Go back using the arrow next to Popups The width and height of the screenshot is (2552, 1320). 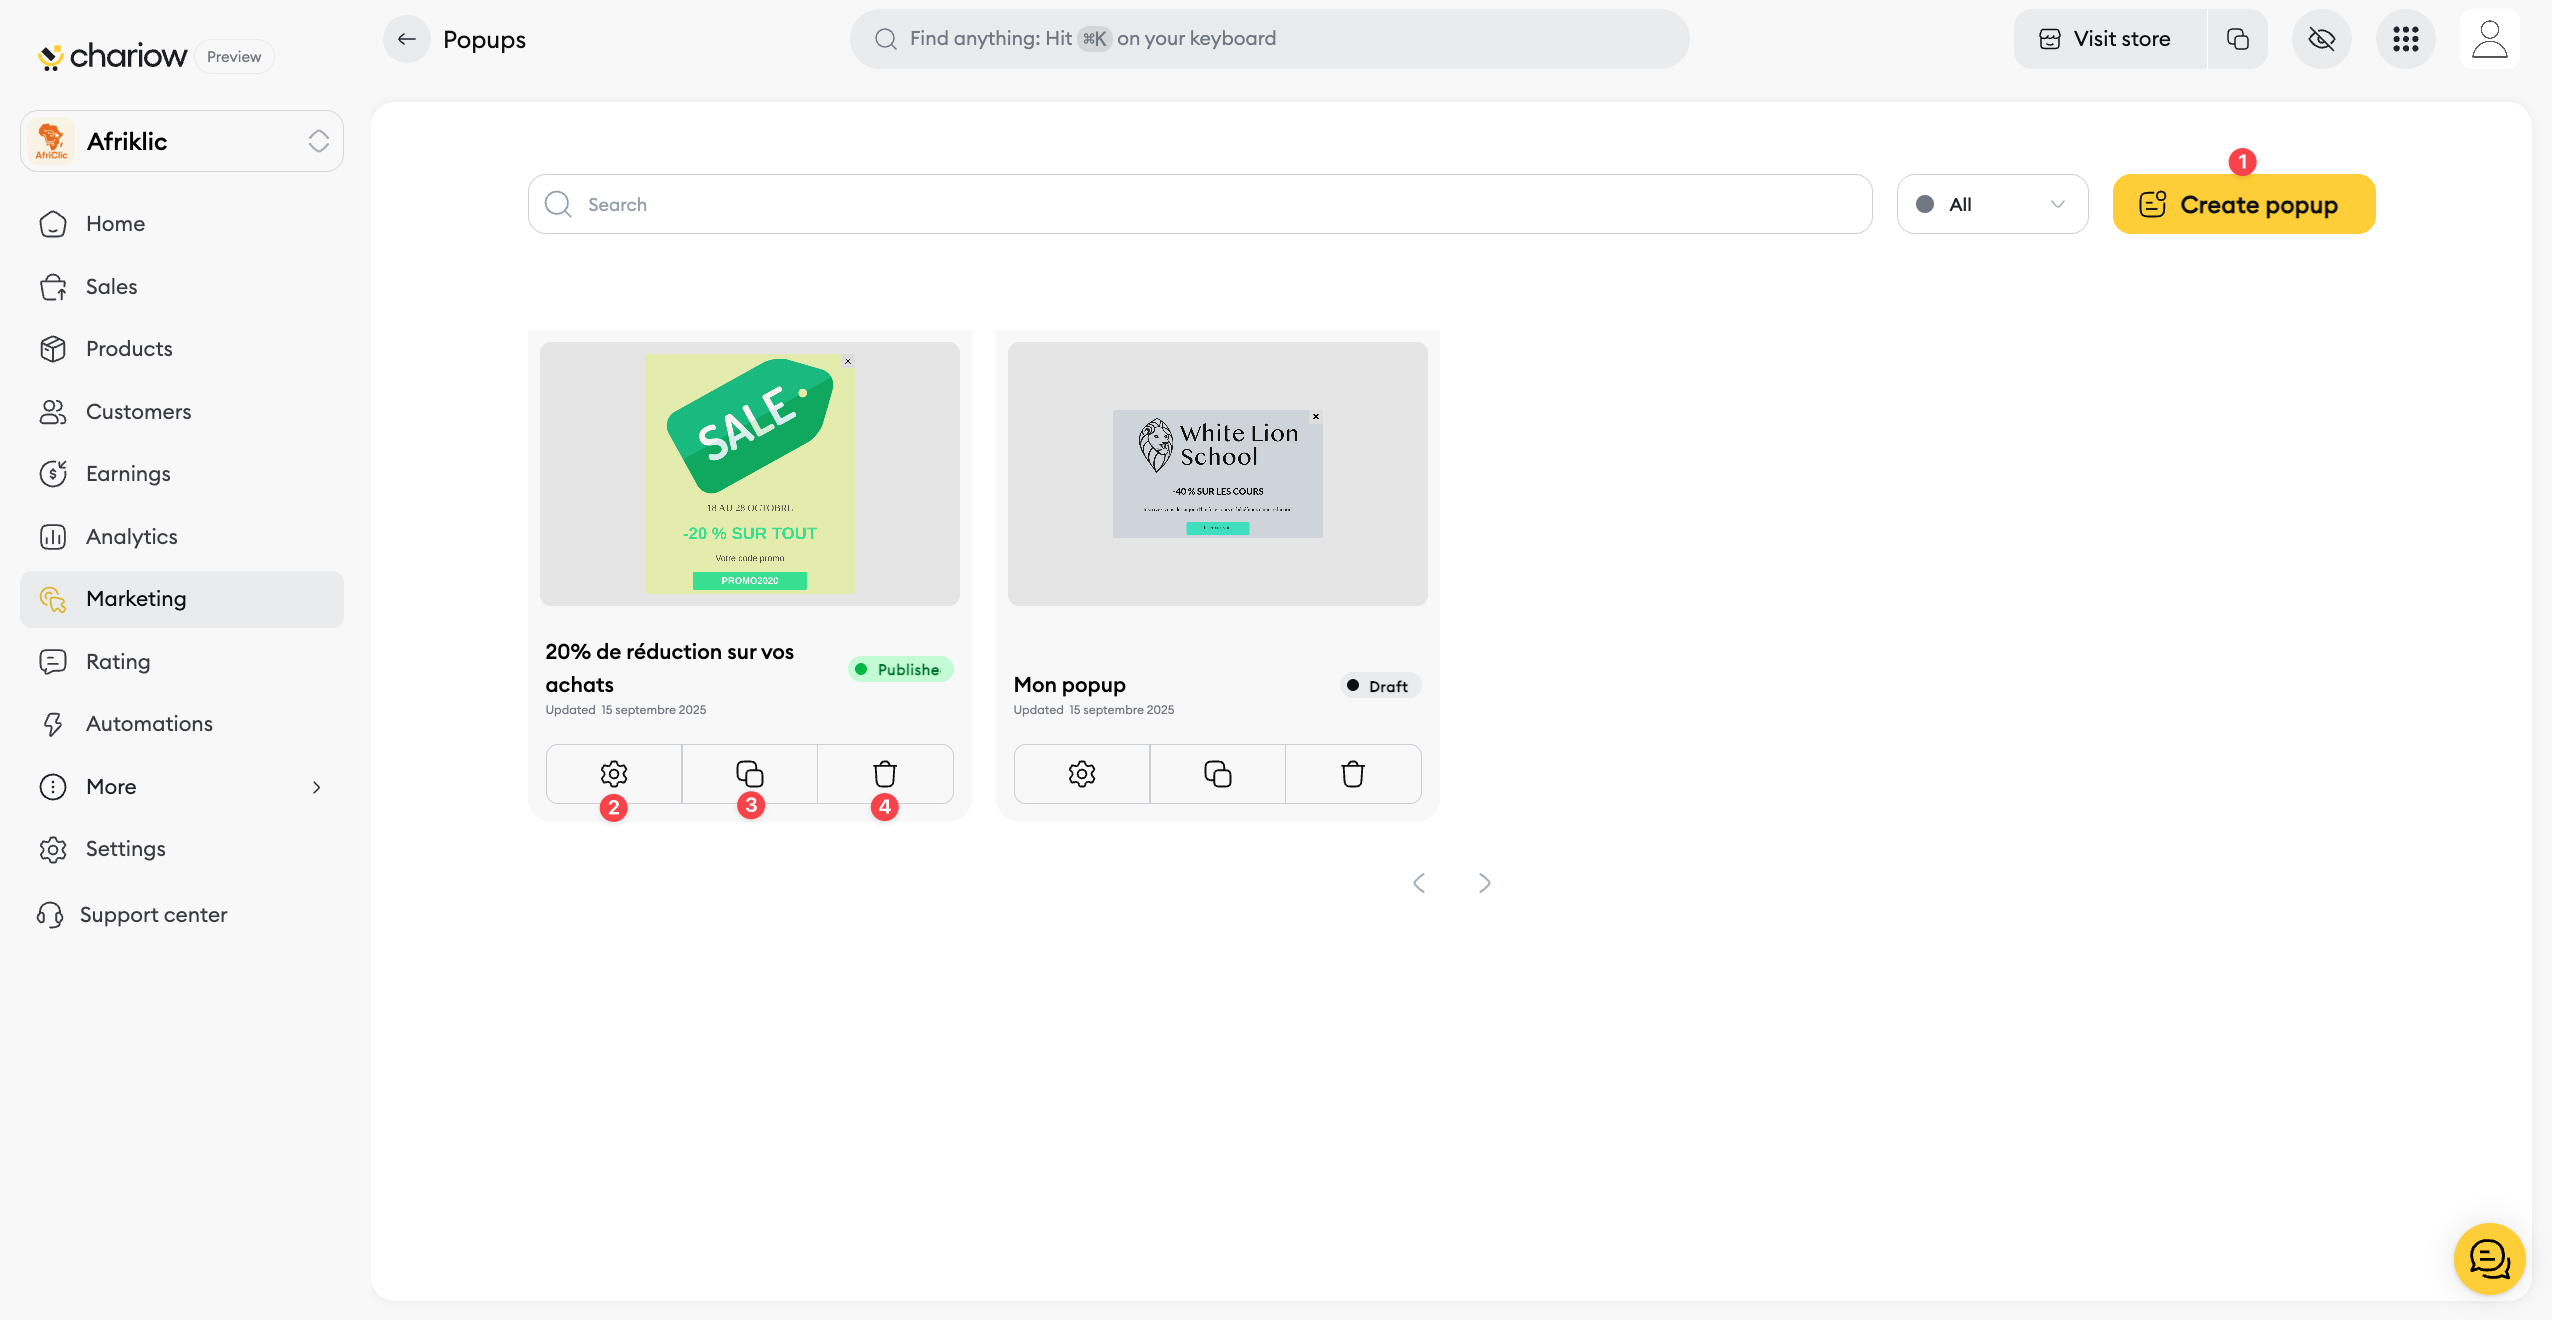click(406, 39)
